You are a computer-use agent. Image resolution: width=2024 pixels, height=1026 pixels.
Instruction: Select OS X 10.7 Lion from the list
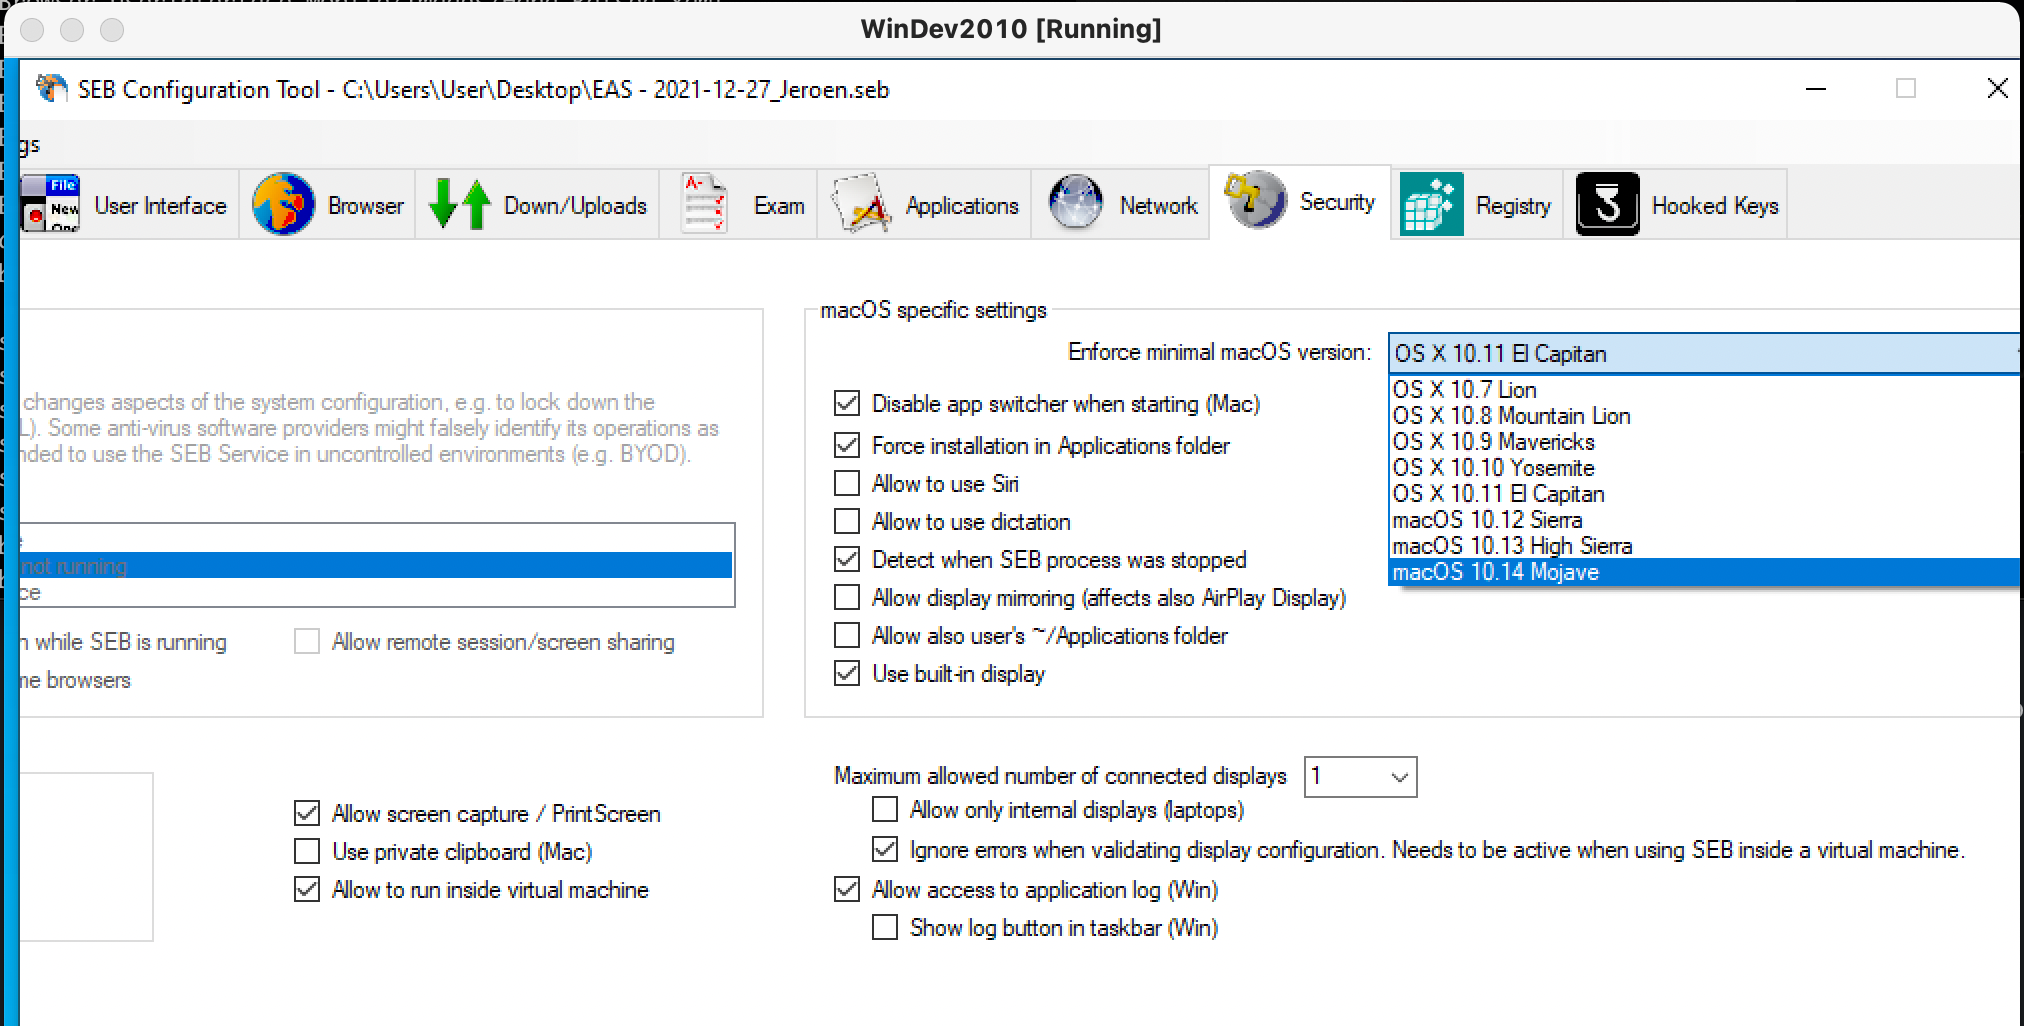click(1464, 389)
